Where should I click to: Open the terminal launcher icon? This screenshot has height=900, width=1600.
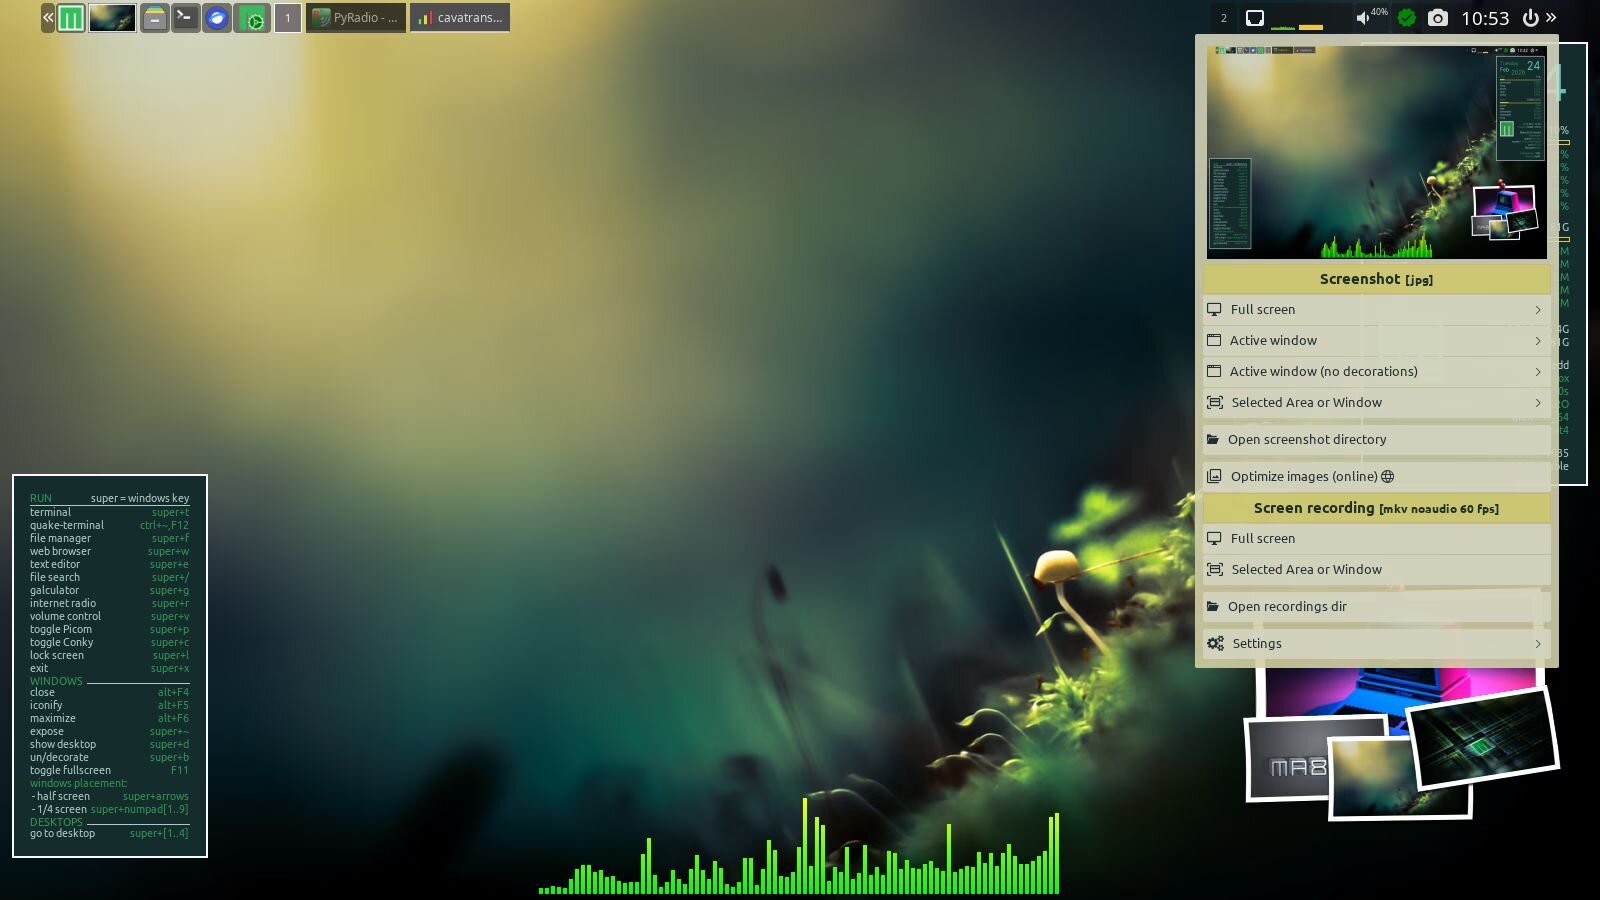pos(185,18)
